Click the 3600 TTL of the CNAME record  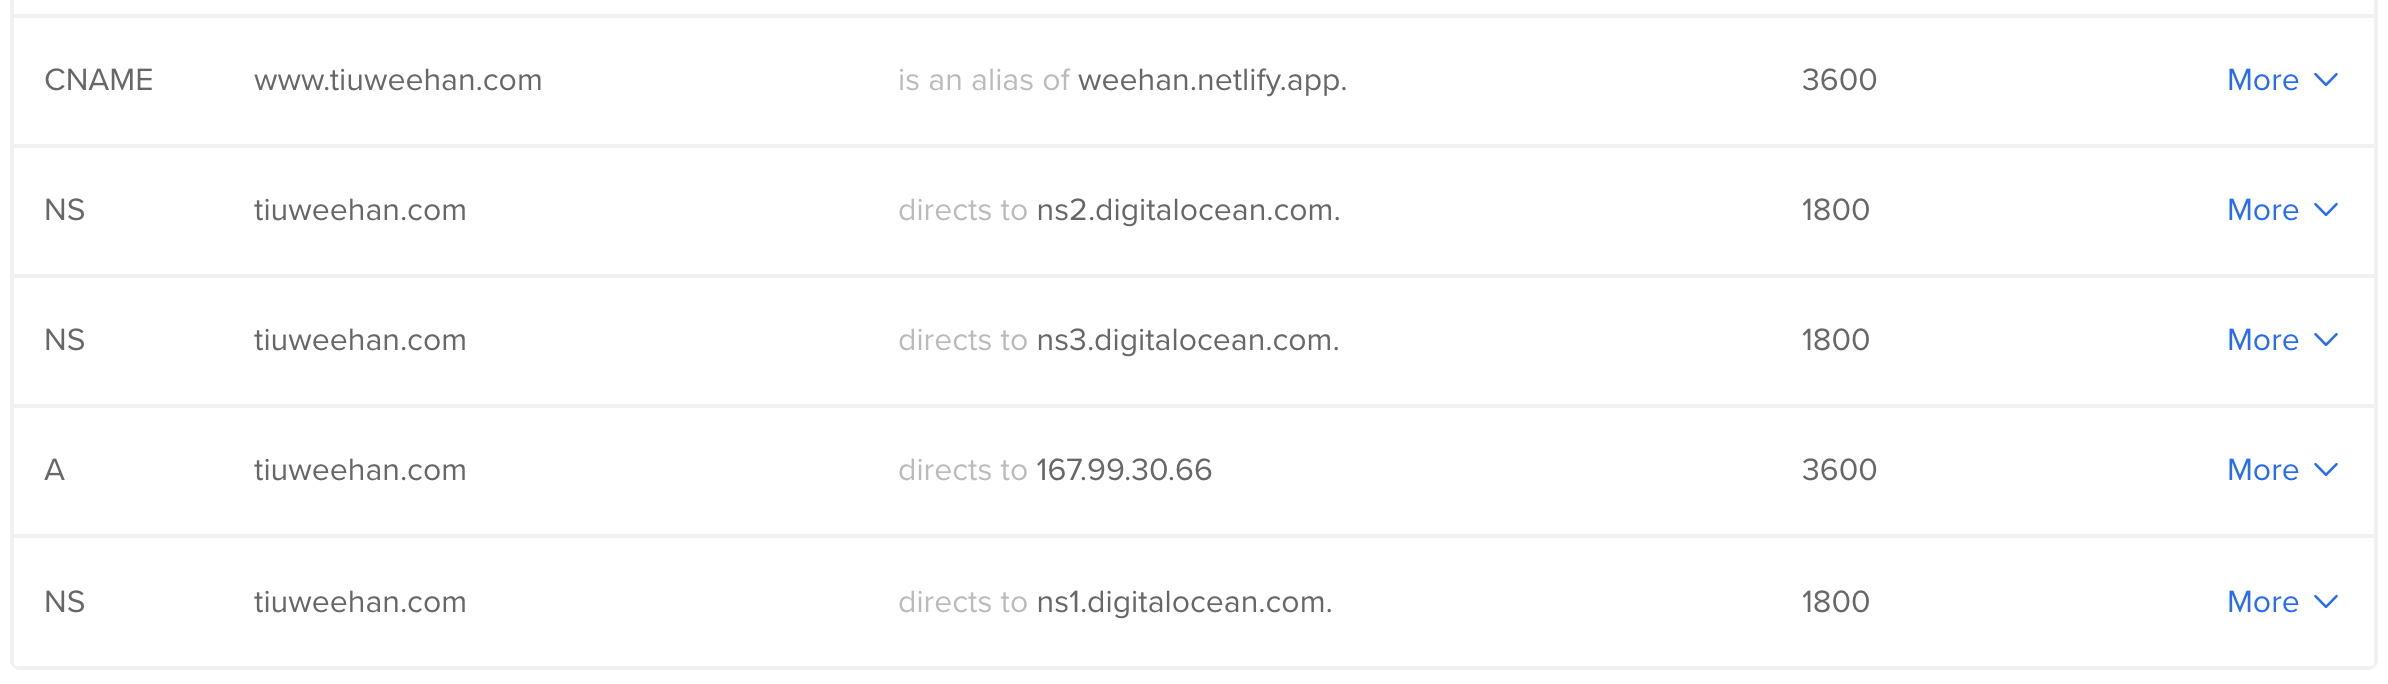[1839, 80]
